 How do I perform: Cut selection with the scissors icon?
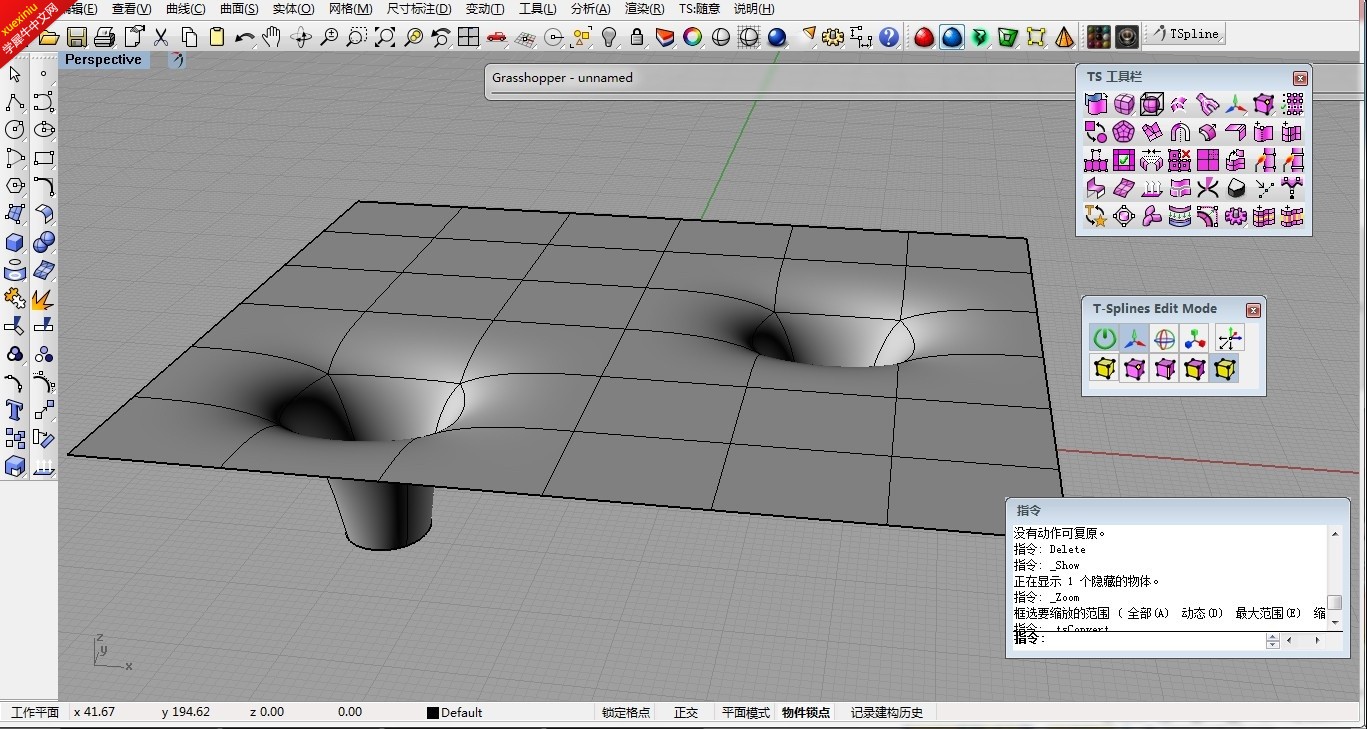161,38
